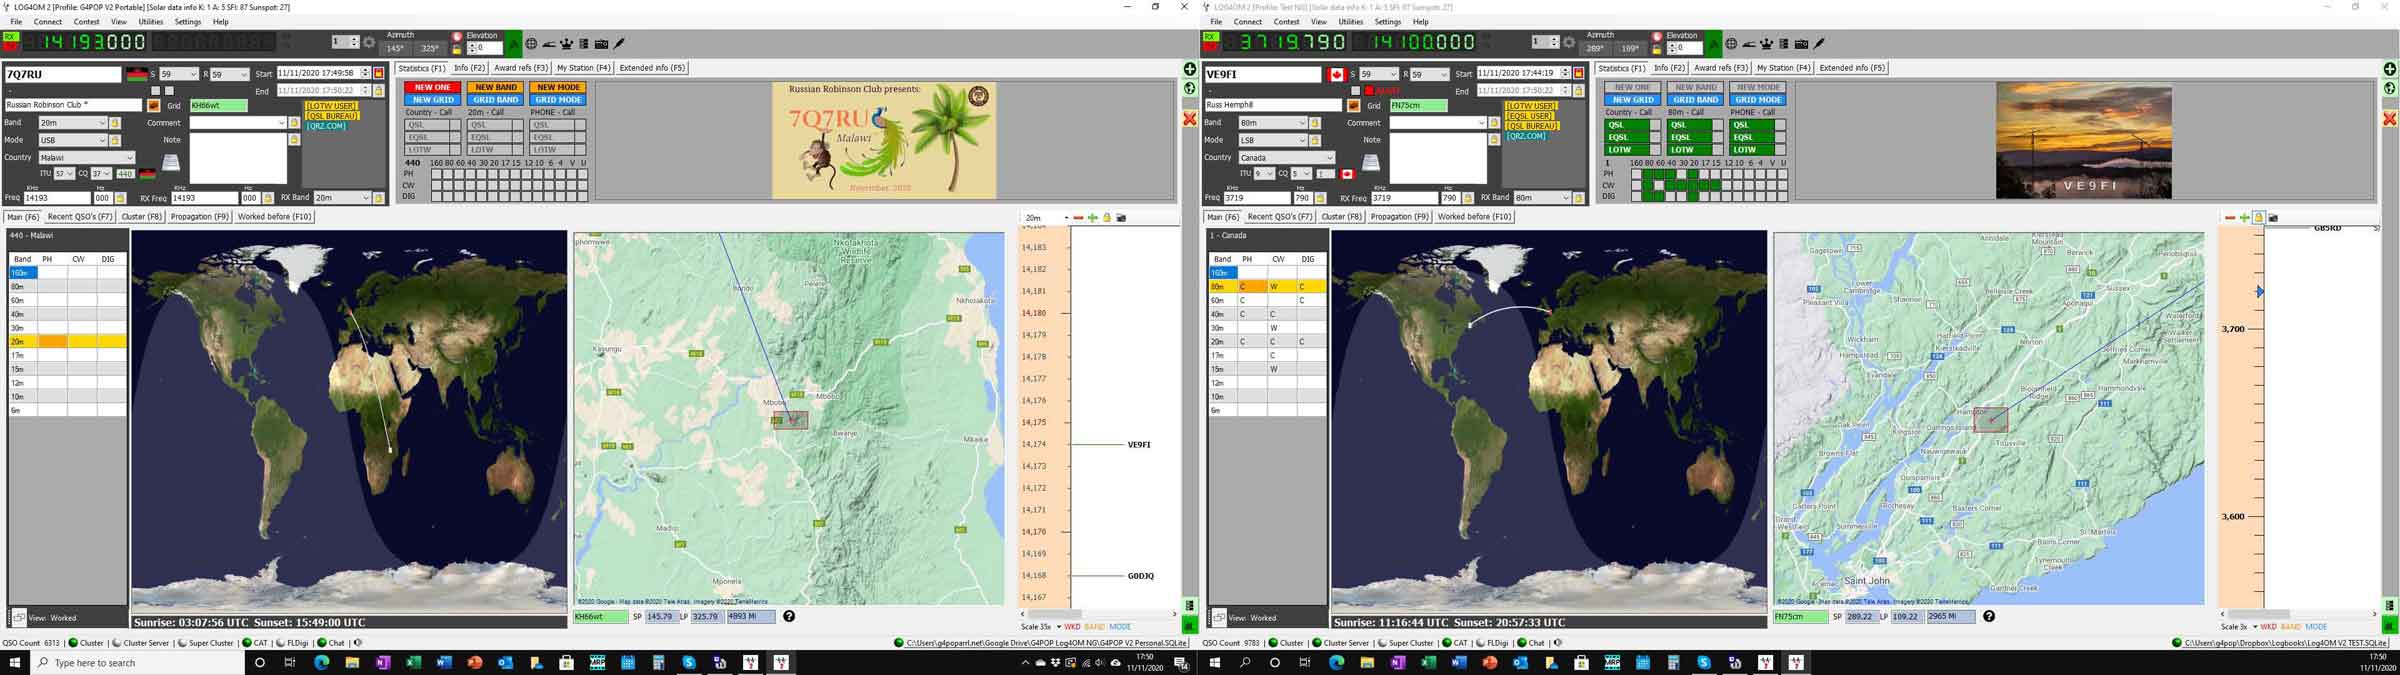2400x675 pixels.
Task: Zoom in 7Q7RU band map with green plus
Action: point(1093,218)
